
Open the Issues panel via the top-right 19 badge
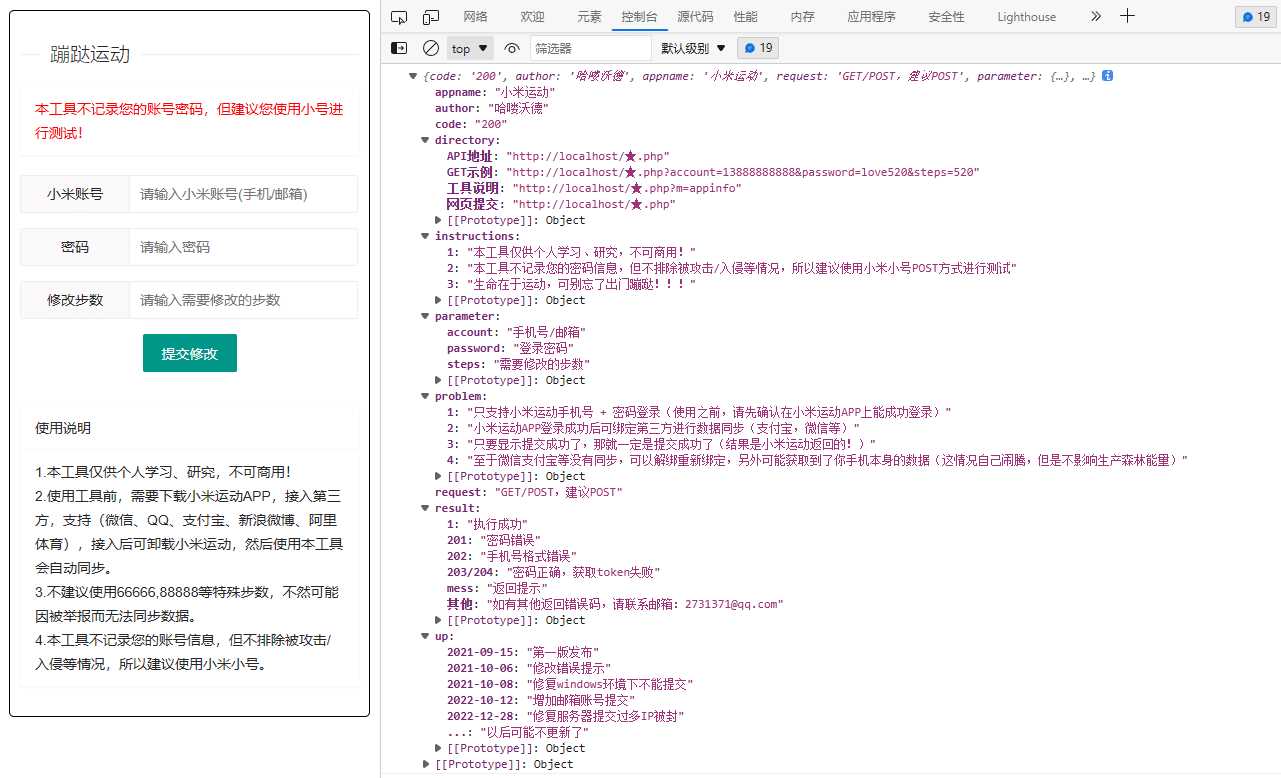point(1254,16)
